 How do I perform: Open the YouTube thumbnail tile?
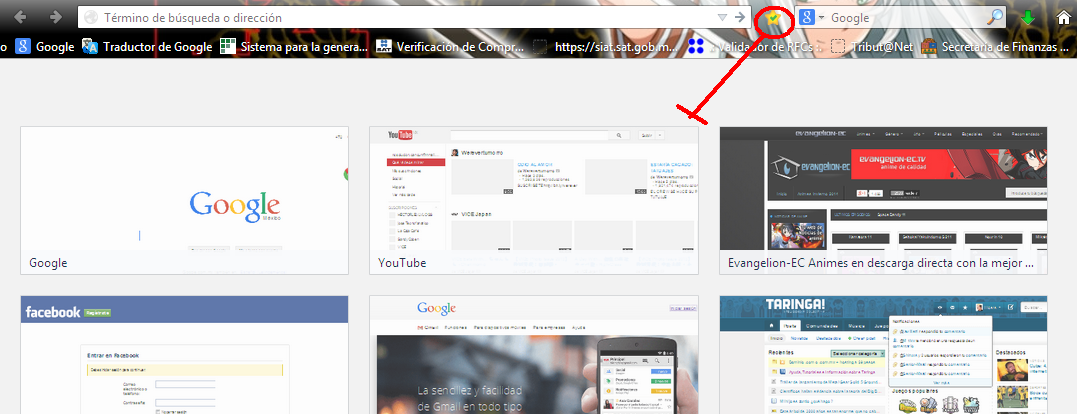point(534,200)
